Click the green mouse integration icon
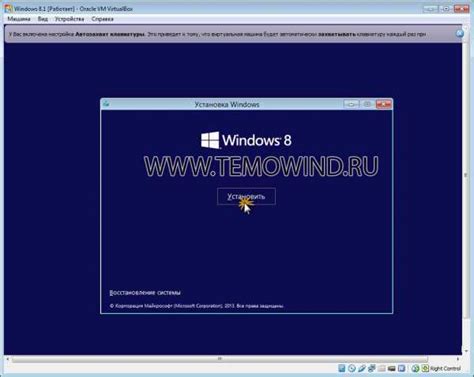This screenshot has width=474, height=377. (x=415, y=368)
